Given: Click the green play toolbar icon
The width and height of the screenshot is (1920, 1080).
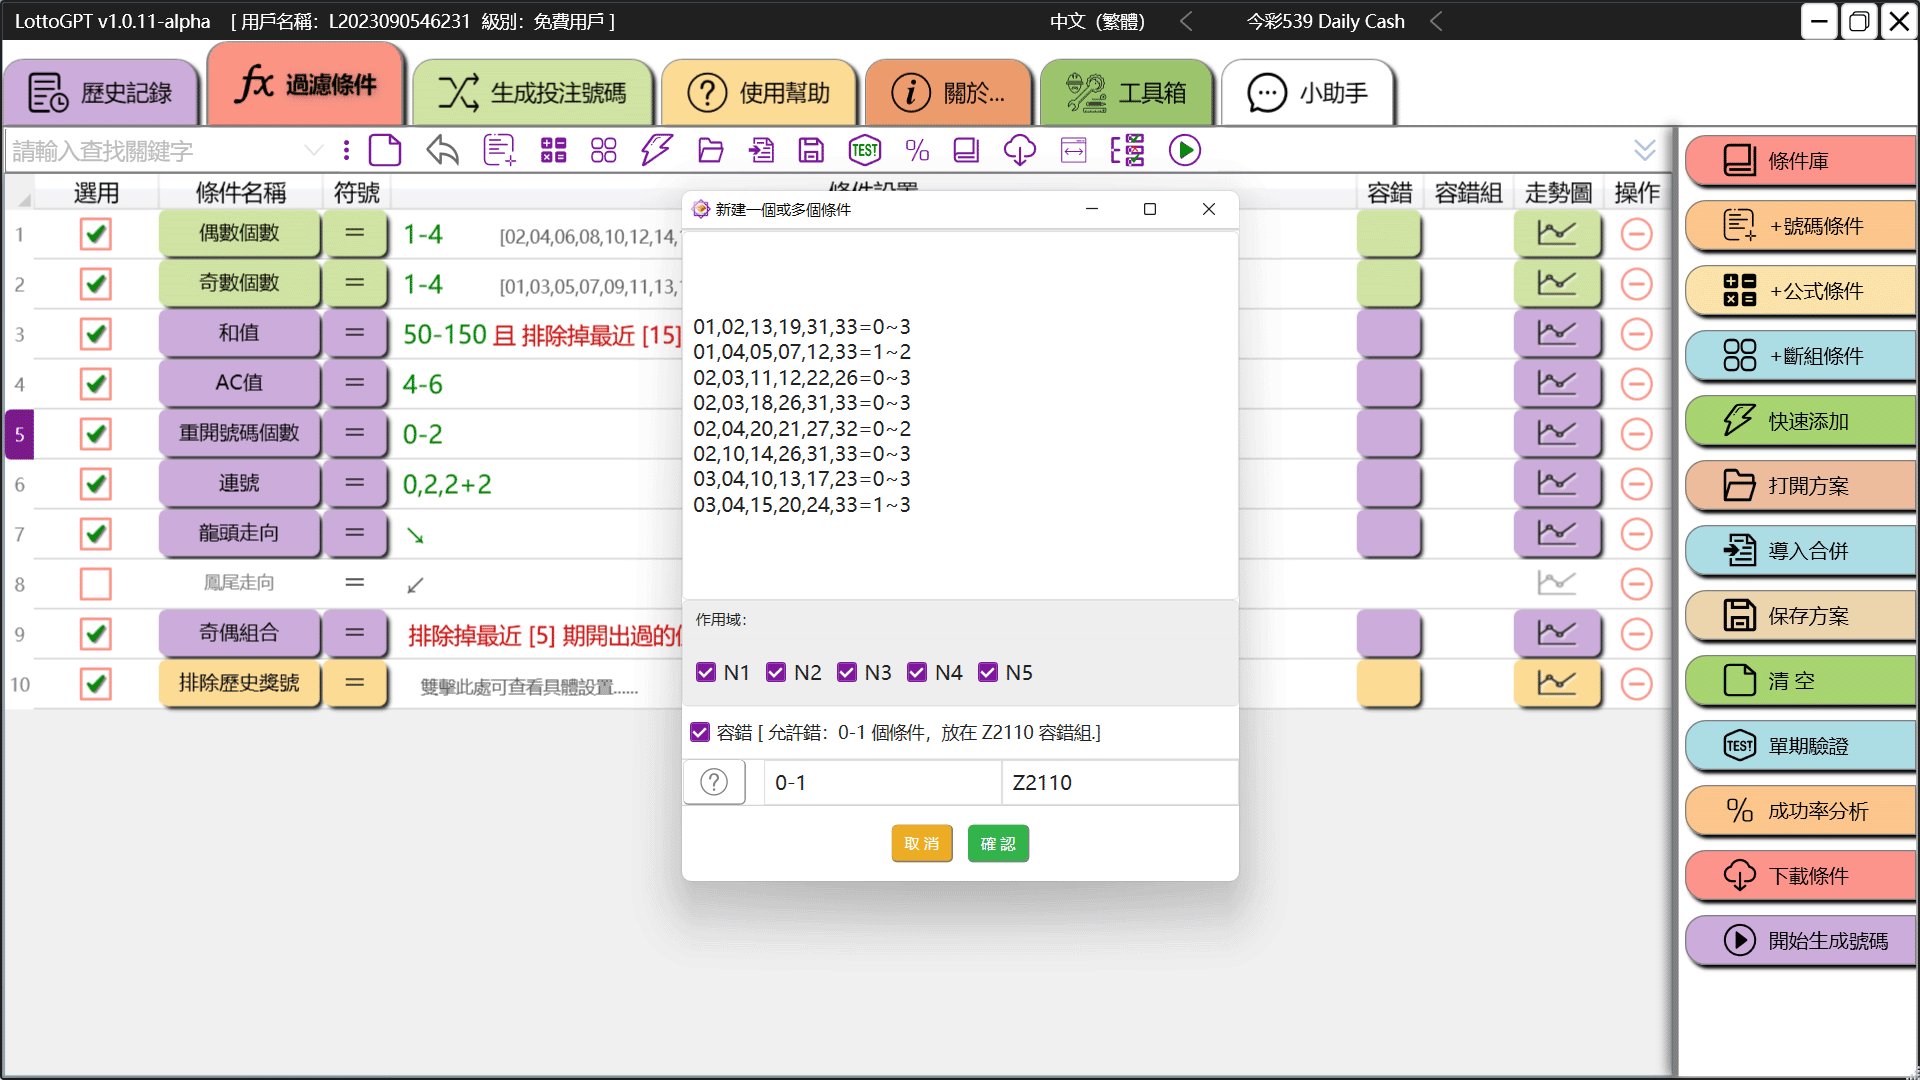Looking at the screenshot, I should [1185, 150].
